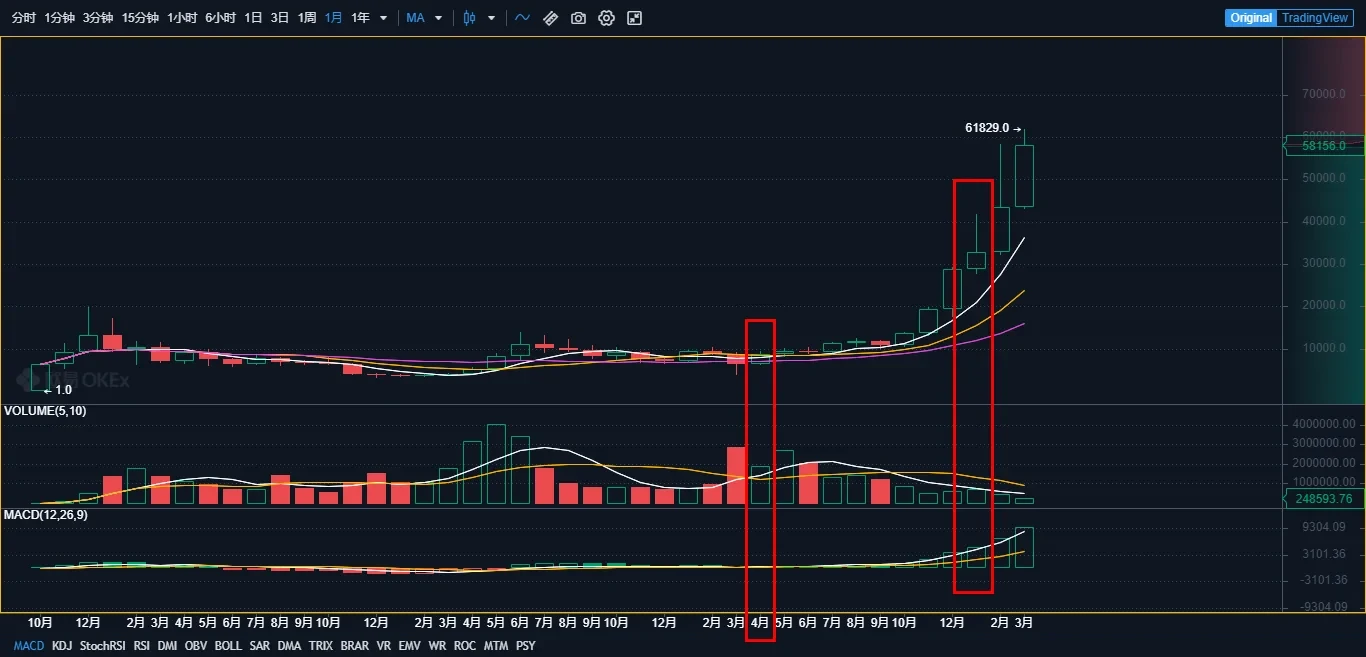Switch to BOLL indicator tab
Screen dimensions: 1366x657
tap(228, 646)
